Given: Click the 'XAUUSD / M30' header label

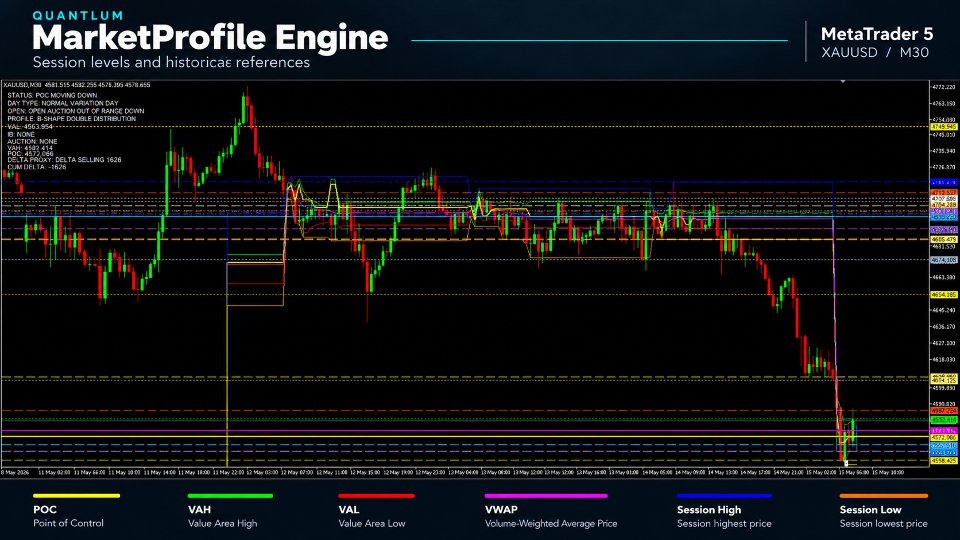Looking at the screenshot, I should [x=875, y=53].
